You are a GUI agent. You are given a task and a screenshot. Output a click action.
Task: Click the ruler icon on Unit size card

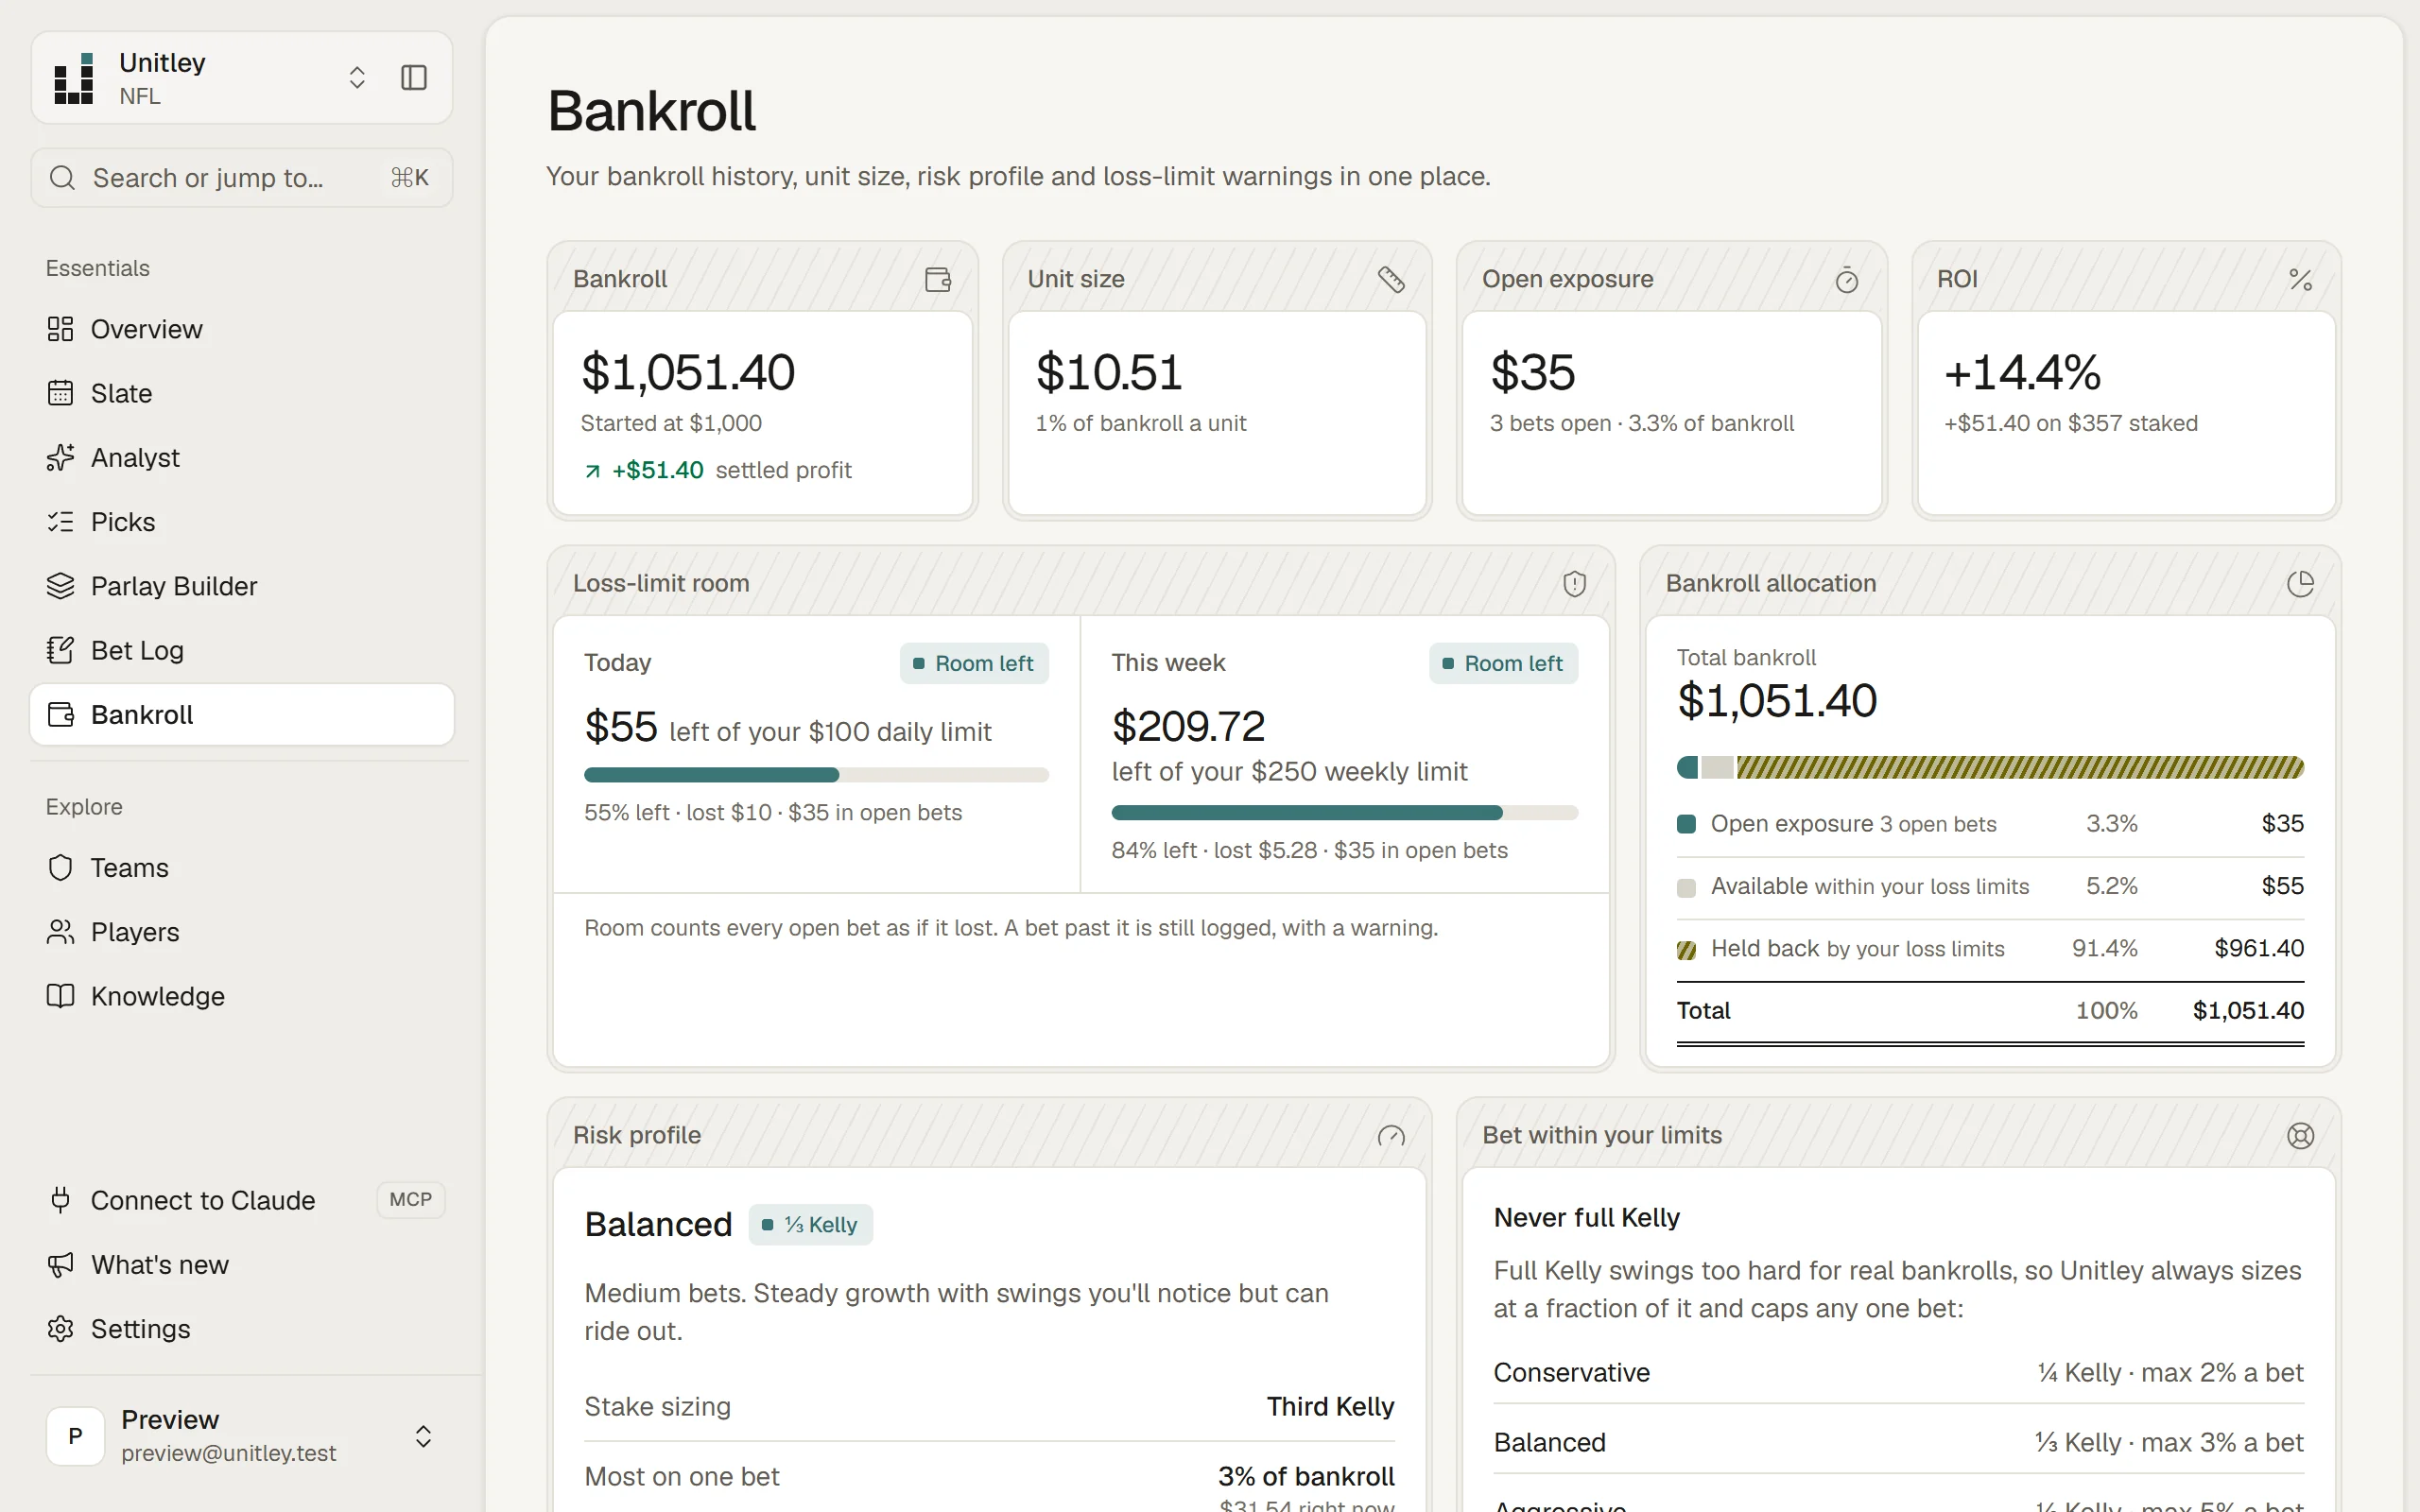pos(1391,280)
